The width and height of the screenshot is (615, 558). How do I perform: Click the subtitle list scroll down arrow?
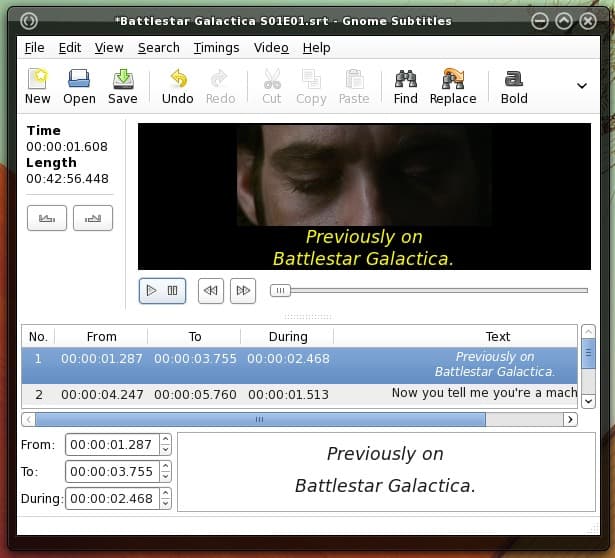588,401
